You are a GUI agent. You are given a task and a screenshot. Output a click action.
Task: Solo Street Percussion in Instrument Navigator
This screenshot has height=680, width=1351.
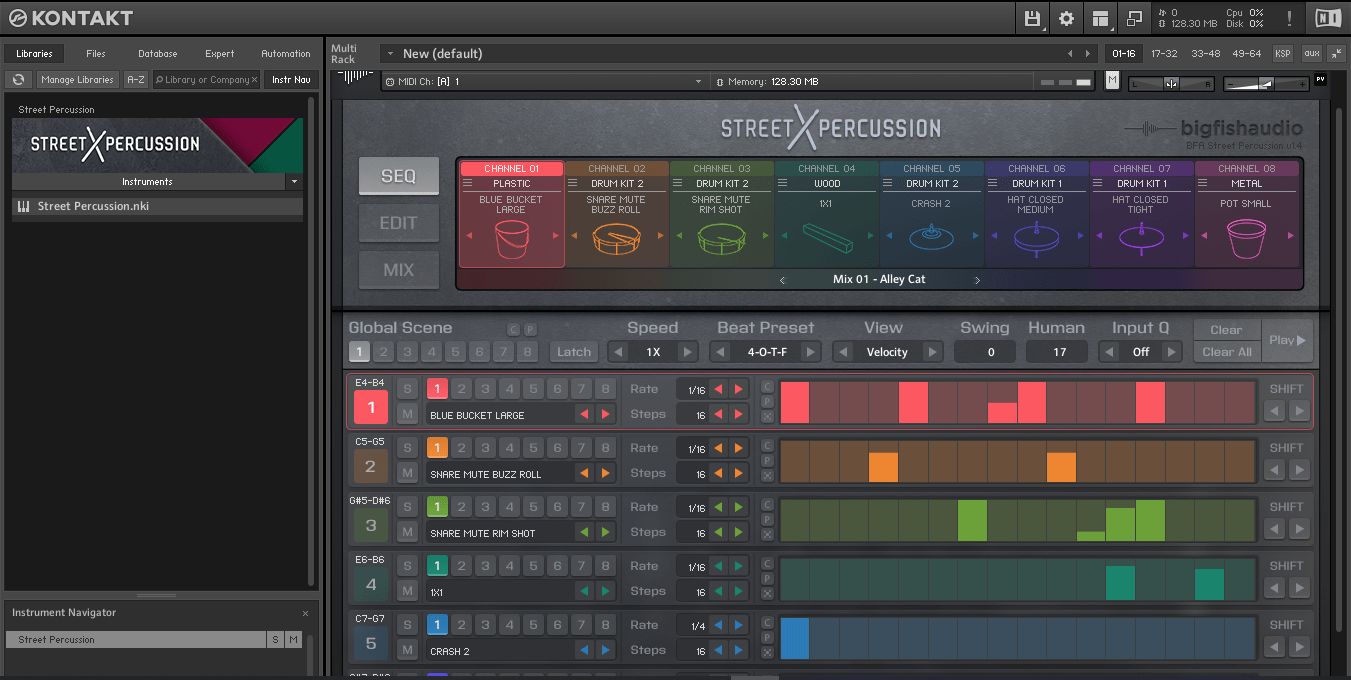[x=275, y=639]
